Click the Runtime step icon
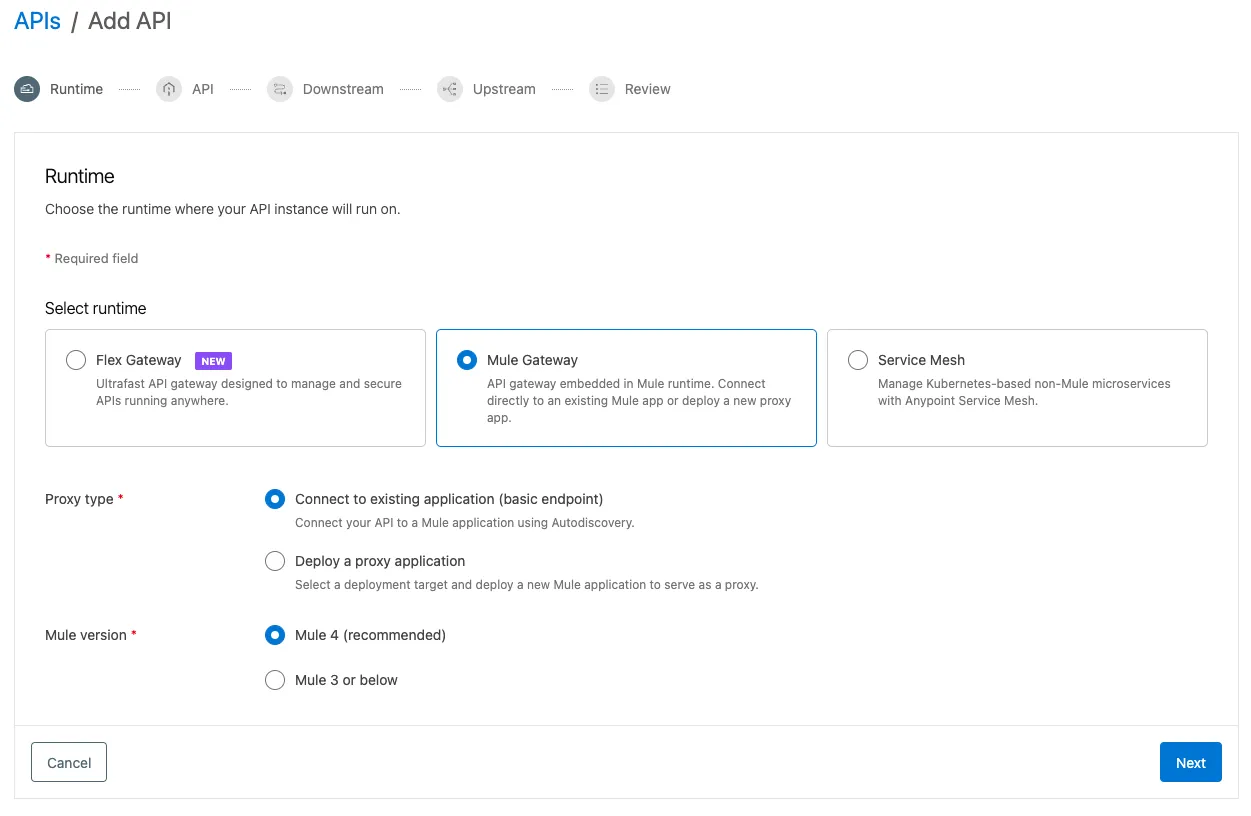Viewport: 1251px width, 816px height. [x=27, y=89]
